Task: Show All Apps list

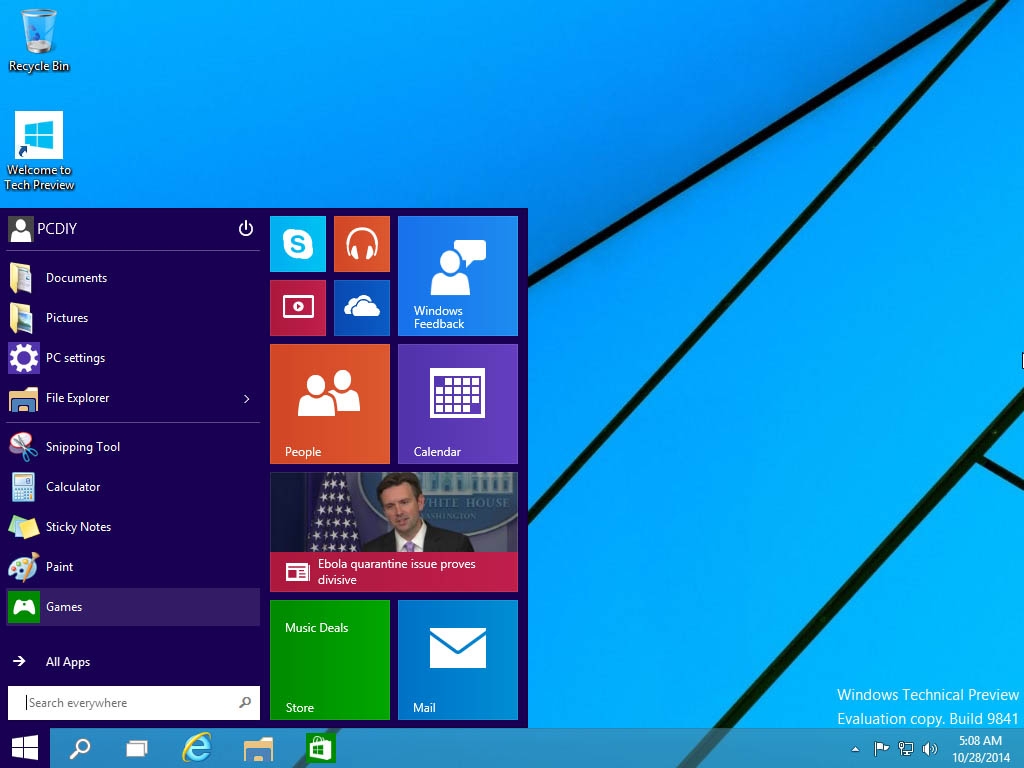Action: click(133, 662)
